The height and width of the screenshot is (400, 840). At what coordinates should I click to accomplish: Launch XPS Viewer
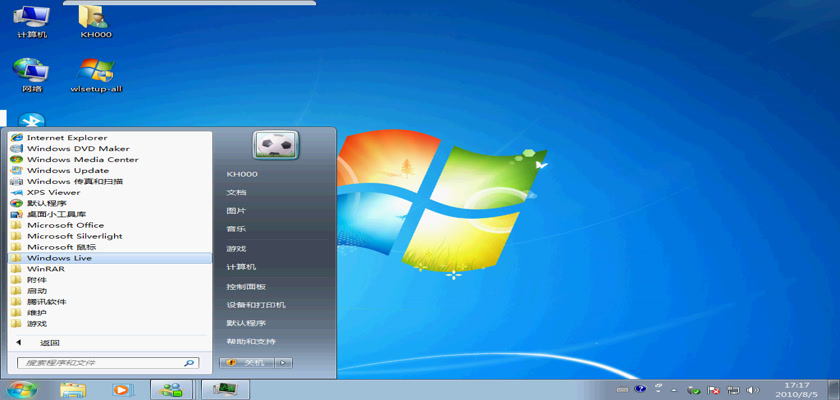110,192
